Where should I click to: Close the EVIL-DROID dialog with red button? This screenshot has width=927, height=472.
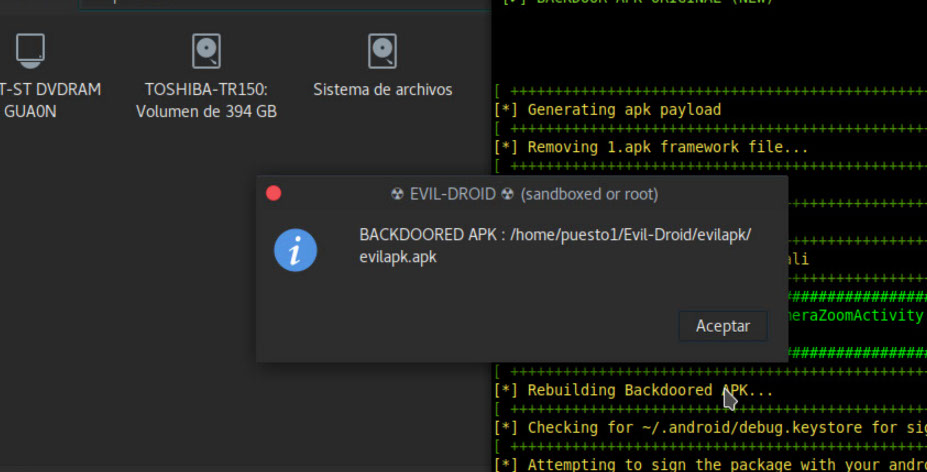[x=274, y=193]
